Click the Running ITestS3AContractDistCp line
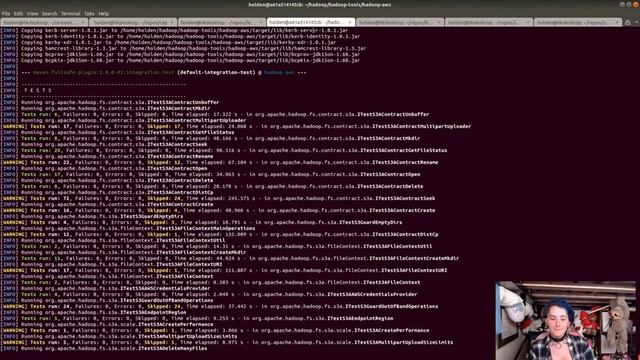The width and height of the screenshot is (640, 360). pos(107,192)
